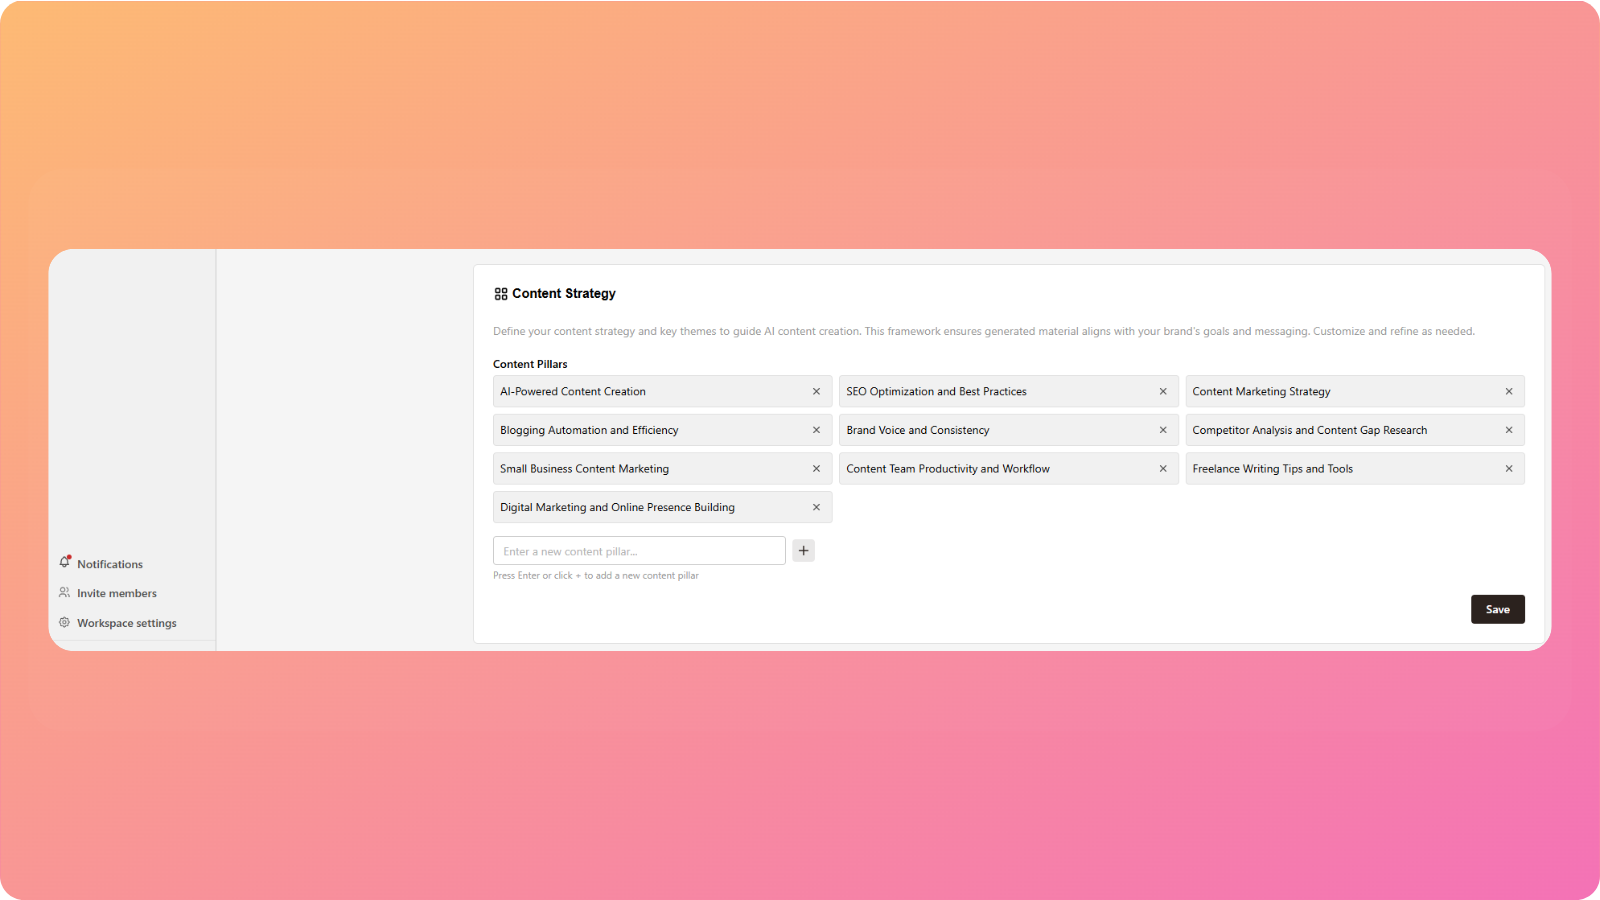Remove SEO Optimization and Best Practices pillar
Image resolution: width=1600 pixels, height=900 pixels.
(1162, 392)
